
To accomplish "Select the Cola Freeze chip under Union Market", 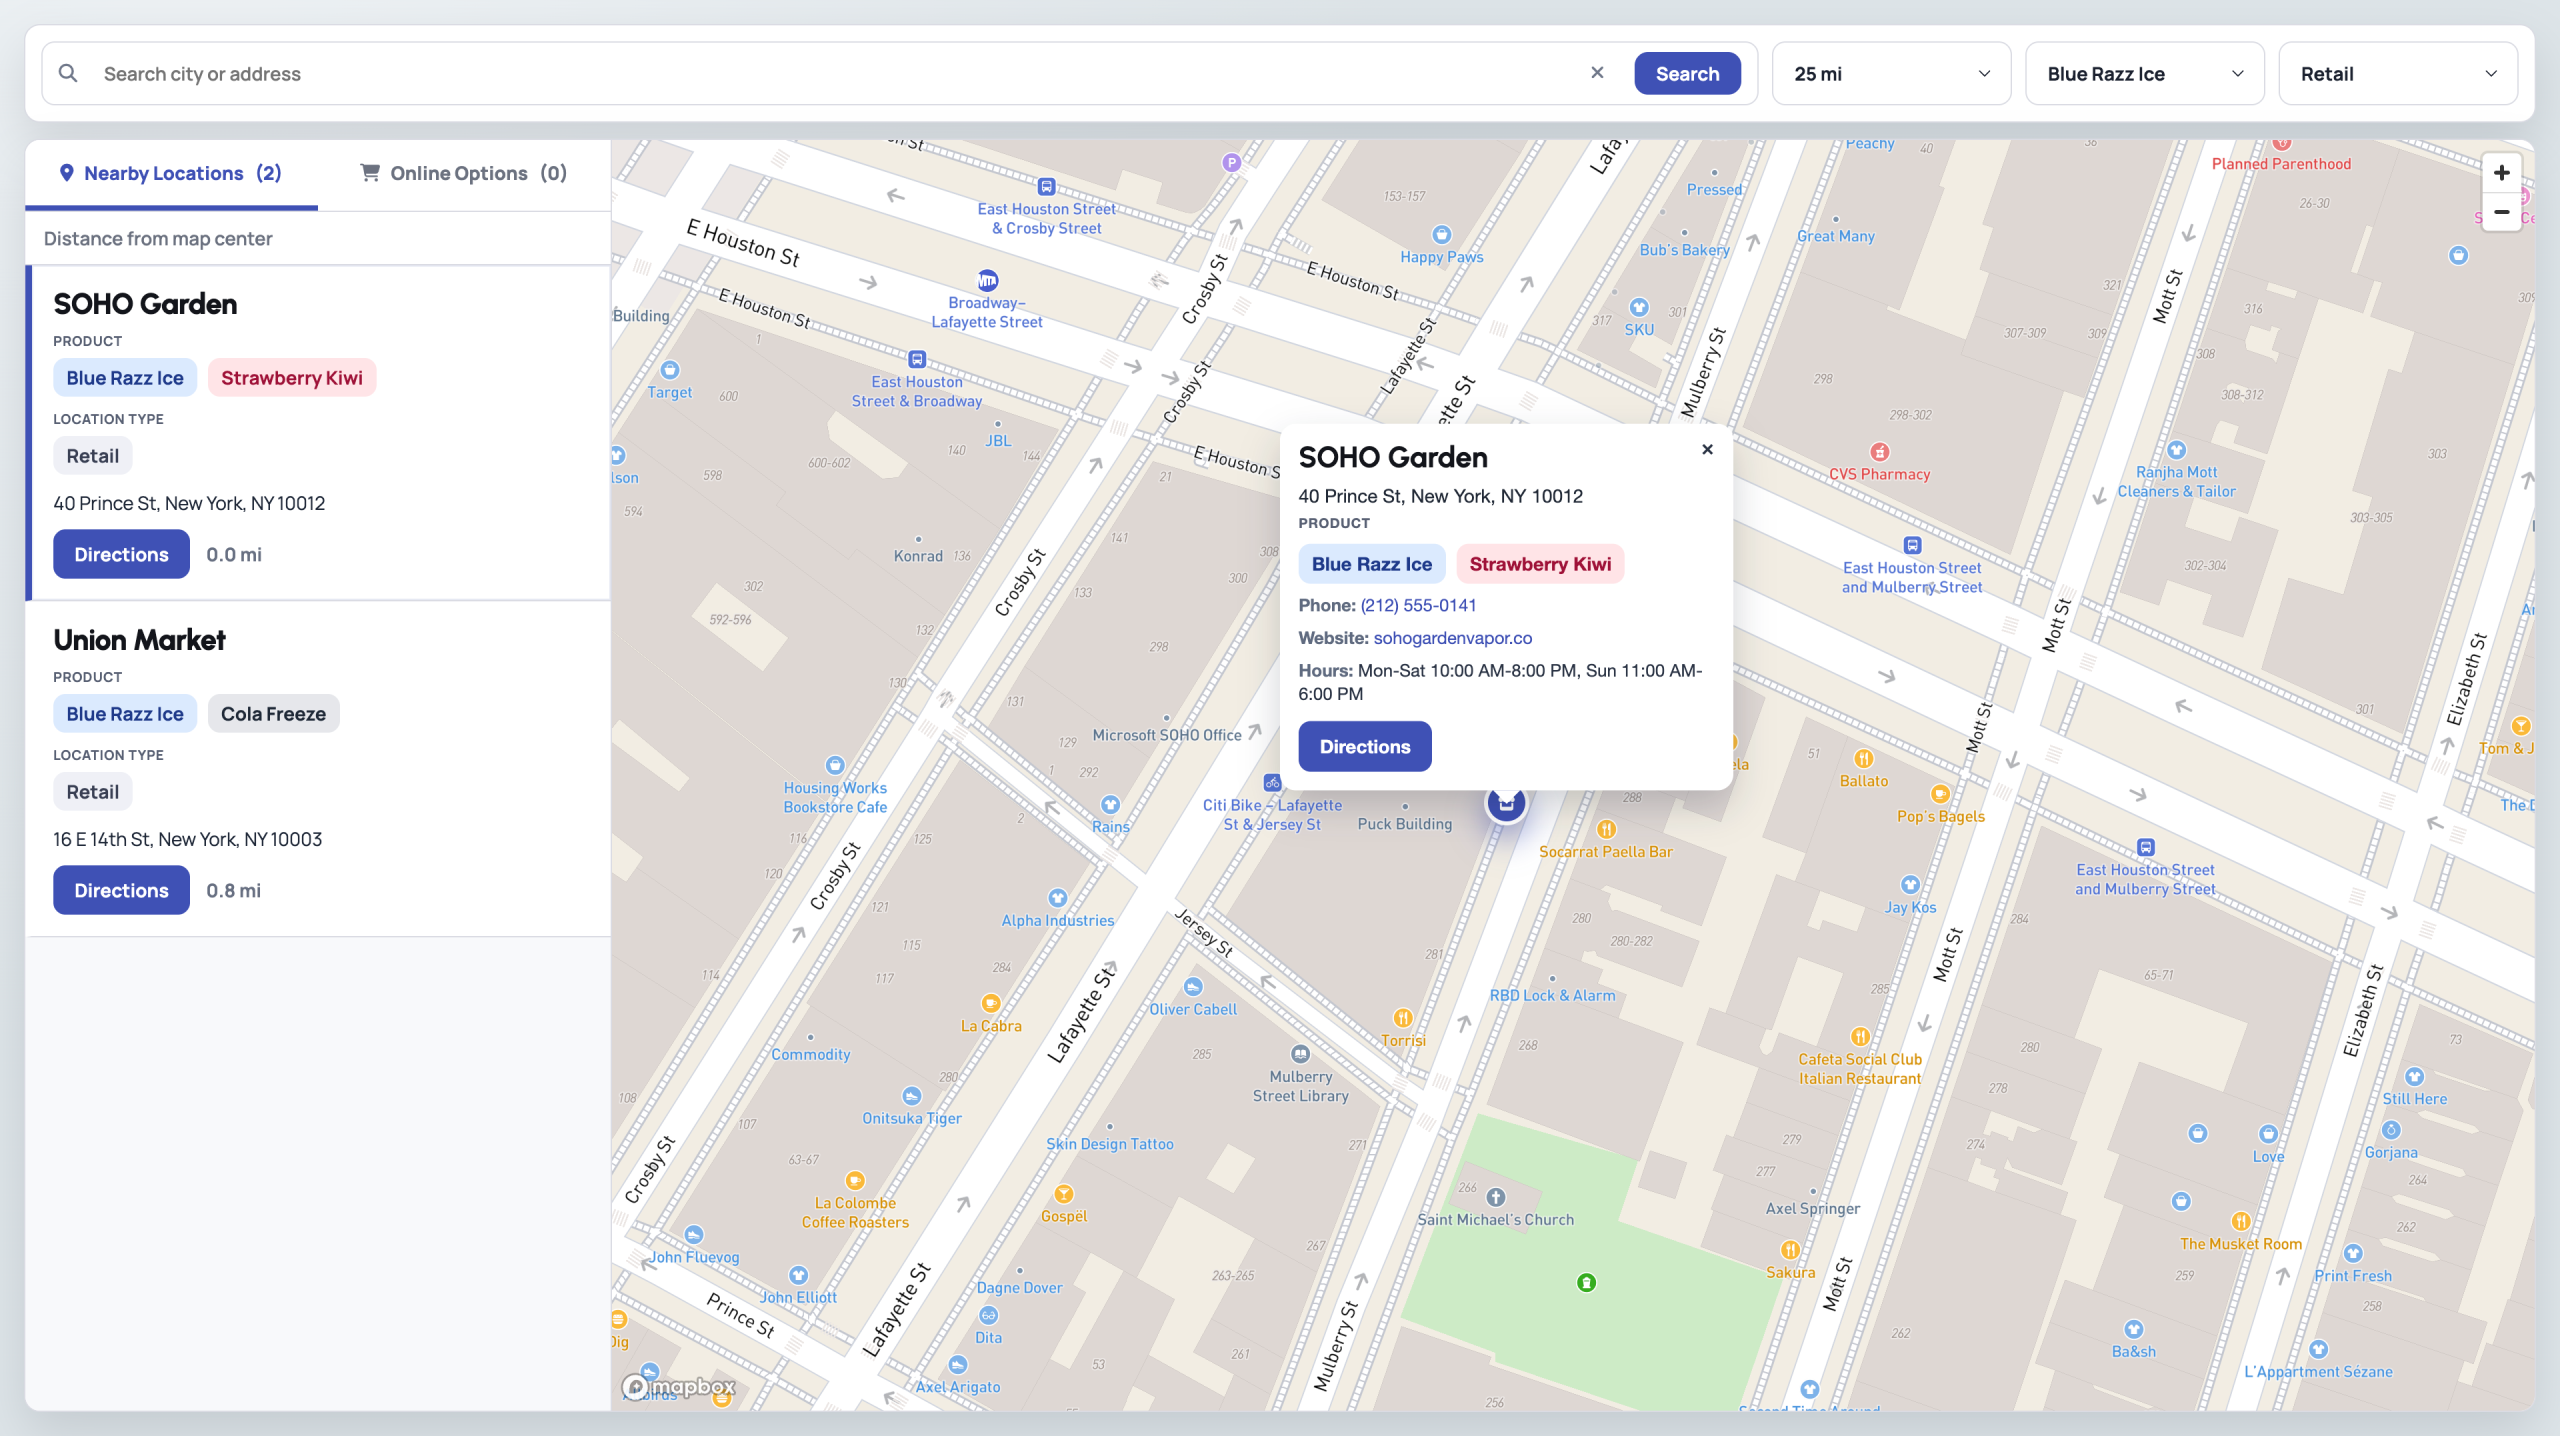I will click(x=273, y=713).
